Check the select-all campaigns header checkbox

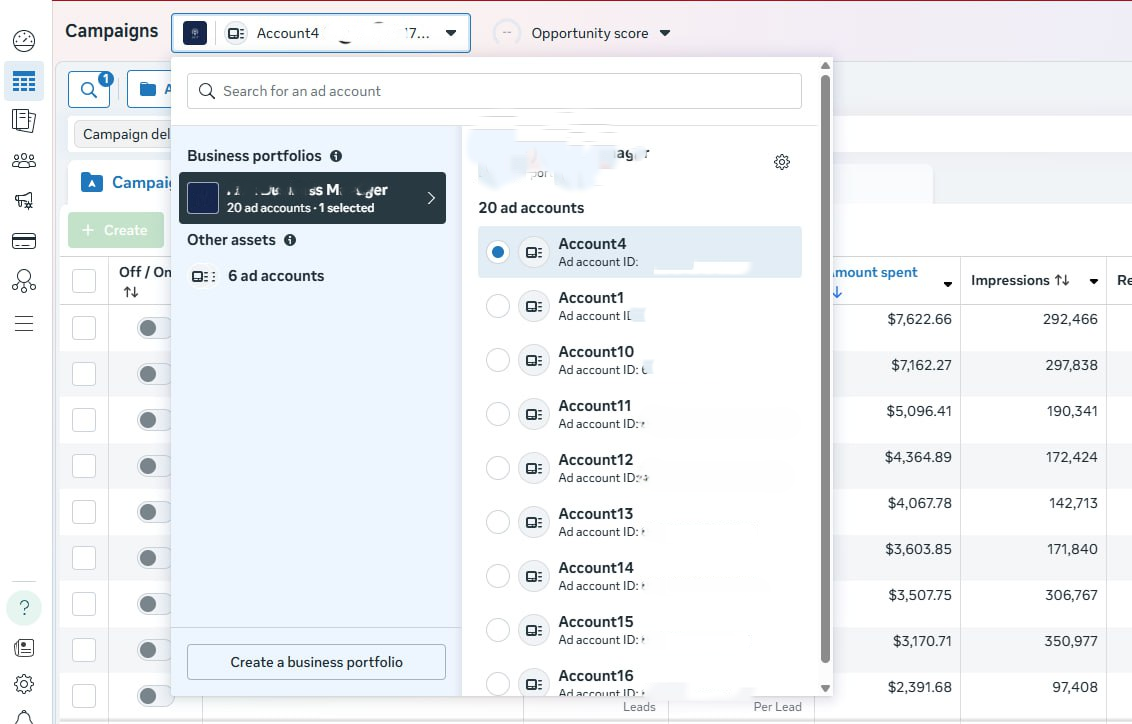[x=84, y=281]
